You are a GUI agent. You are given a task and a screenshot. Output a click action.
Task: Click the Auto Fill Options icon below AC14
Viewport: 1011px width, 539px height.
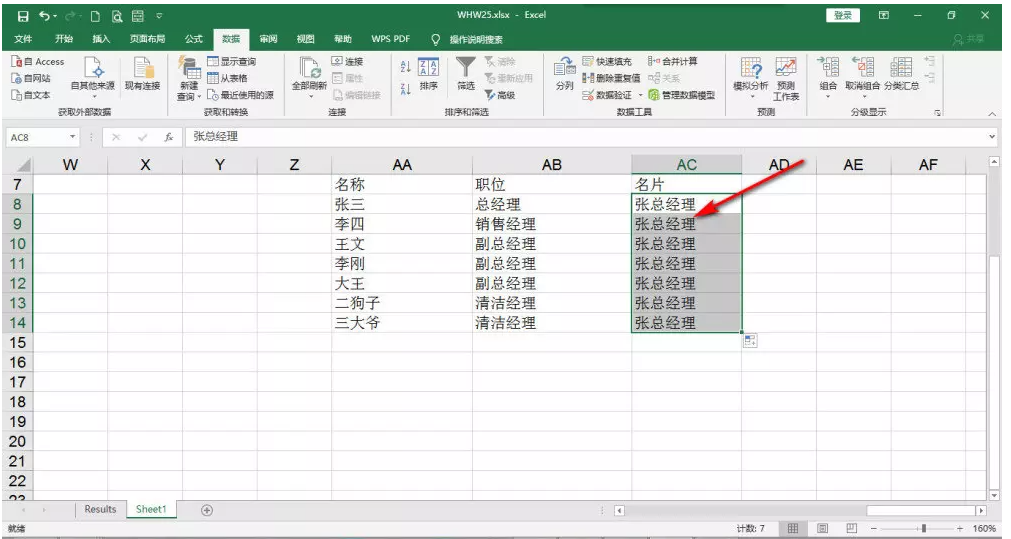pos(750,341)
